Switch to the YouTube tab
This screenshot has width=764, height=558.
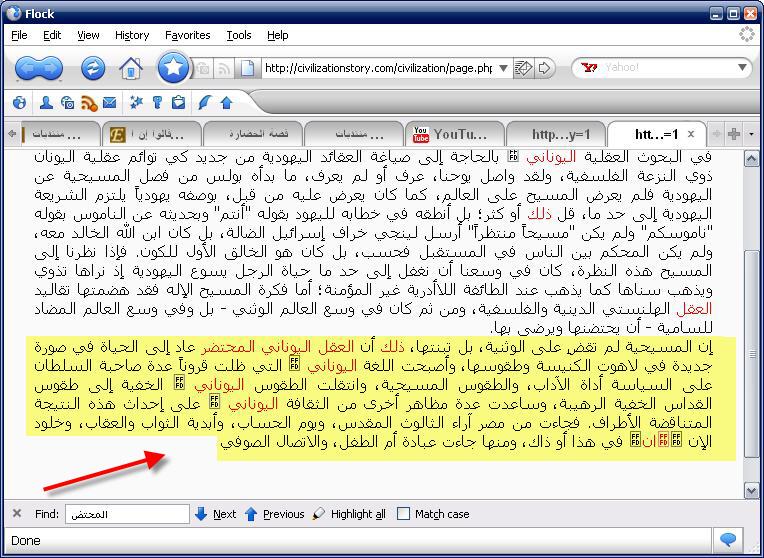click(453, 134)
